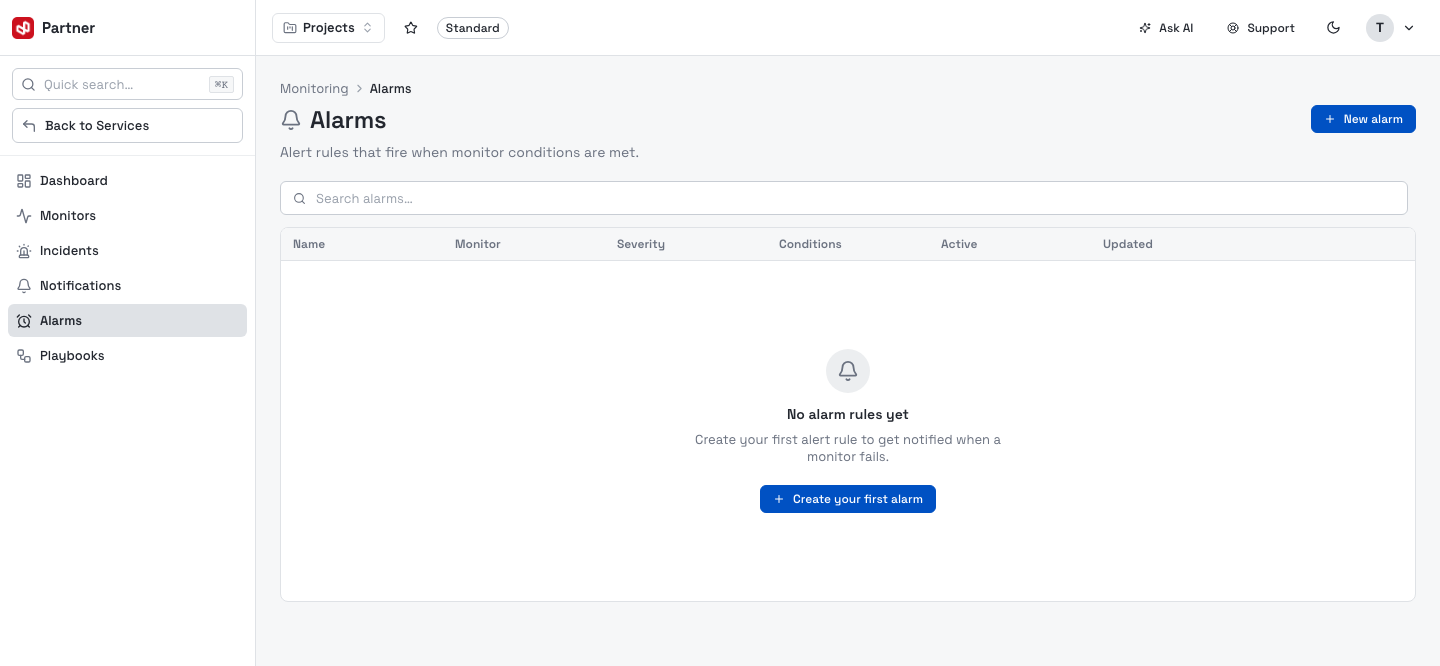This screenshot has width=1440, height=666.
Task: Click the Standard plan badge
Action: click(x=473, y=28)
